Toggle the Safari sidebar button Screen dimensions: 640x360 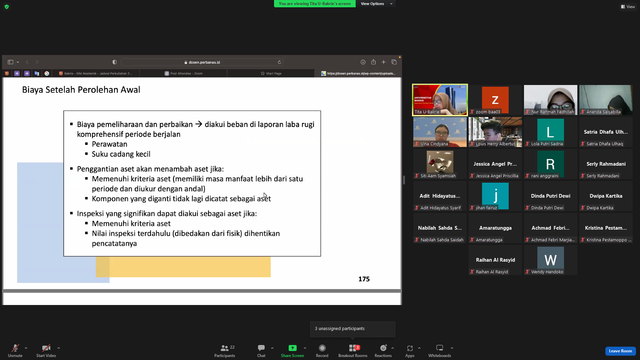[x=11, y=62]
